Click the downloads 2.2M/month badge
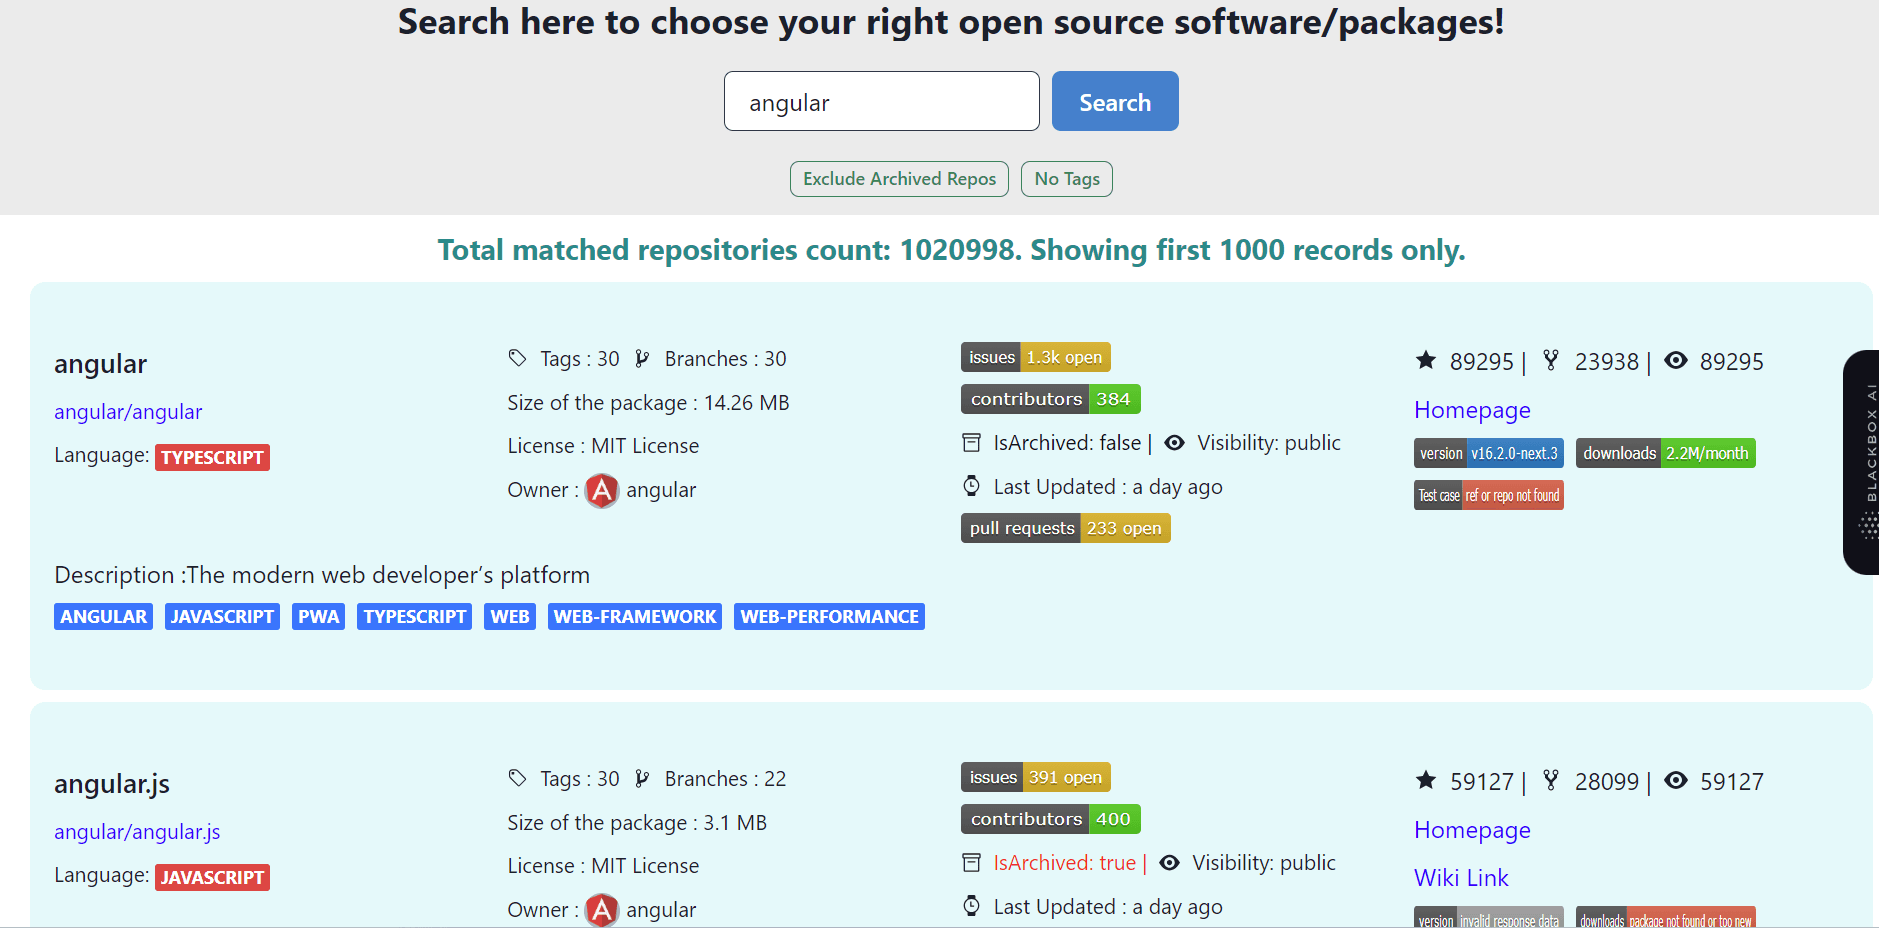The height and width of the screenshot is (928, 1879). (1665, 453)
